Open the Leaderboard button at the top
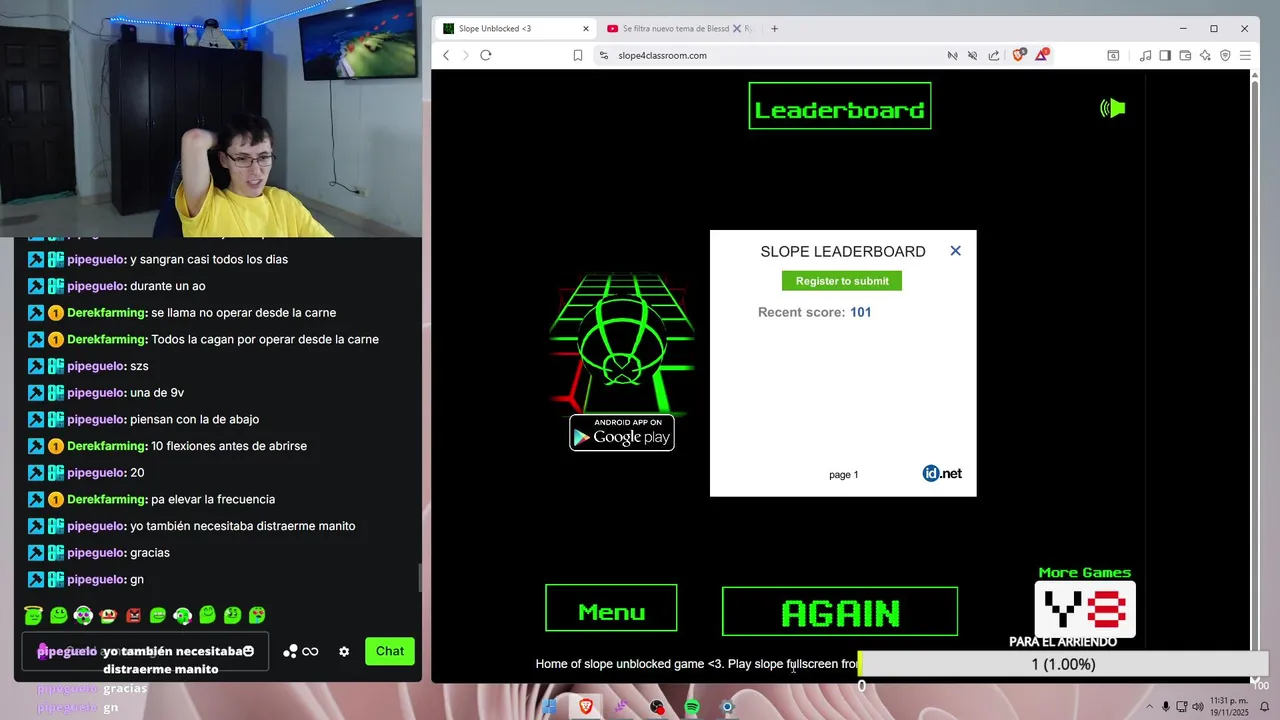The width and height of the screenshot is (1280, 720). tap(840, 106)
